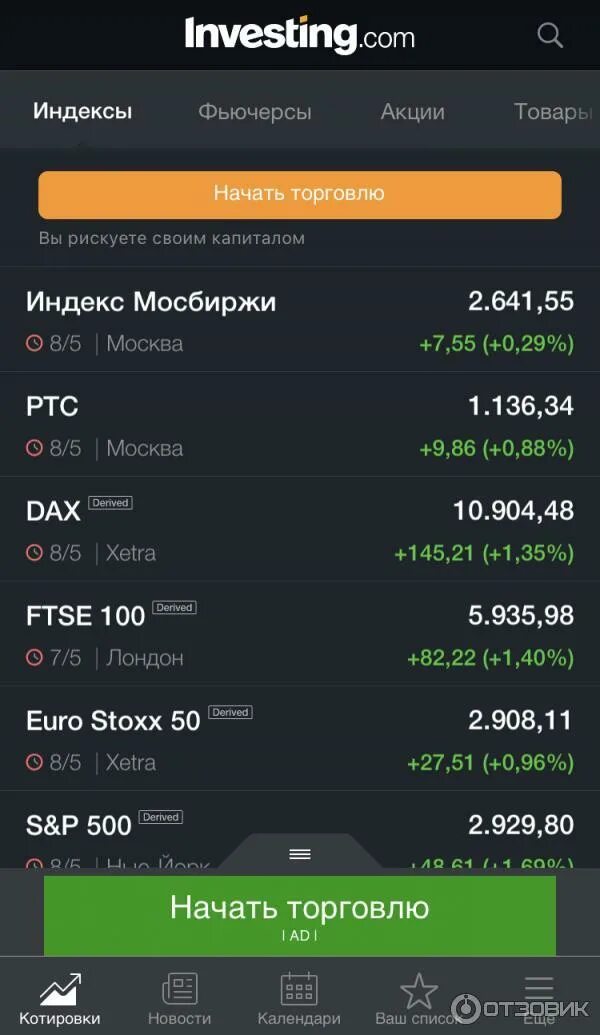Tap the orange Начать торговлю button
Screen dimensions: 600x1035
coord(300,194)
